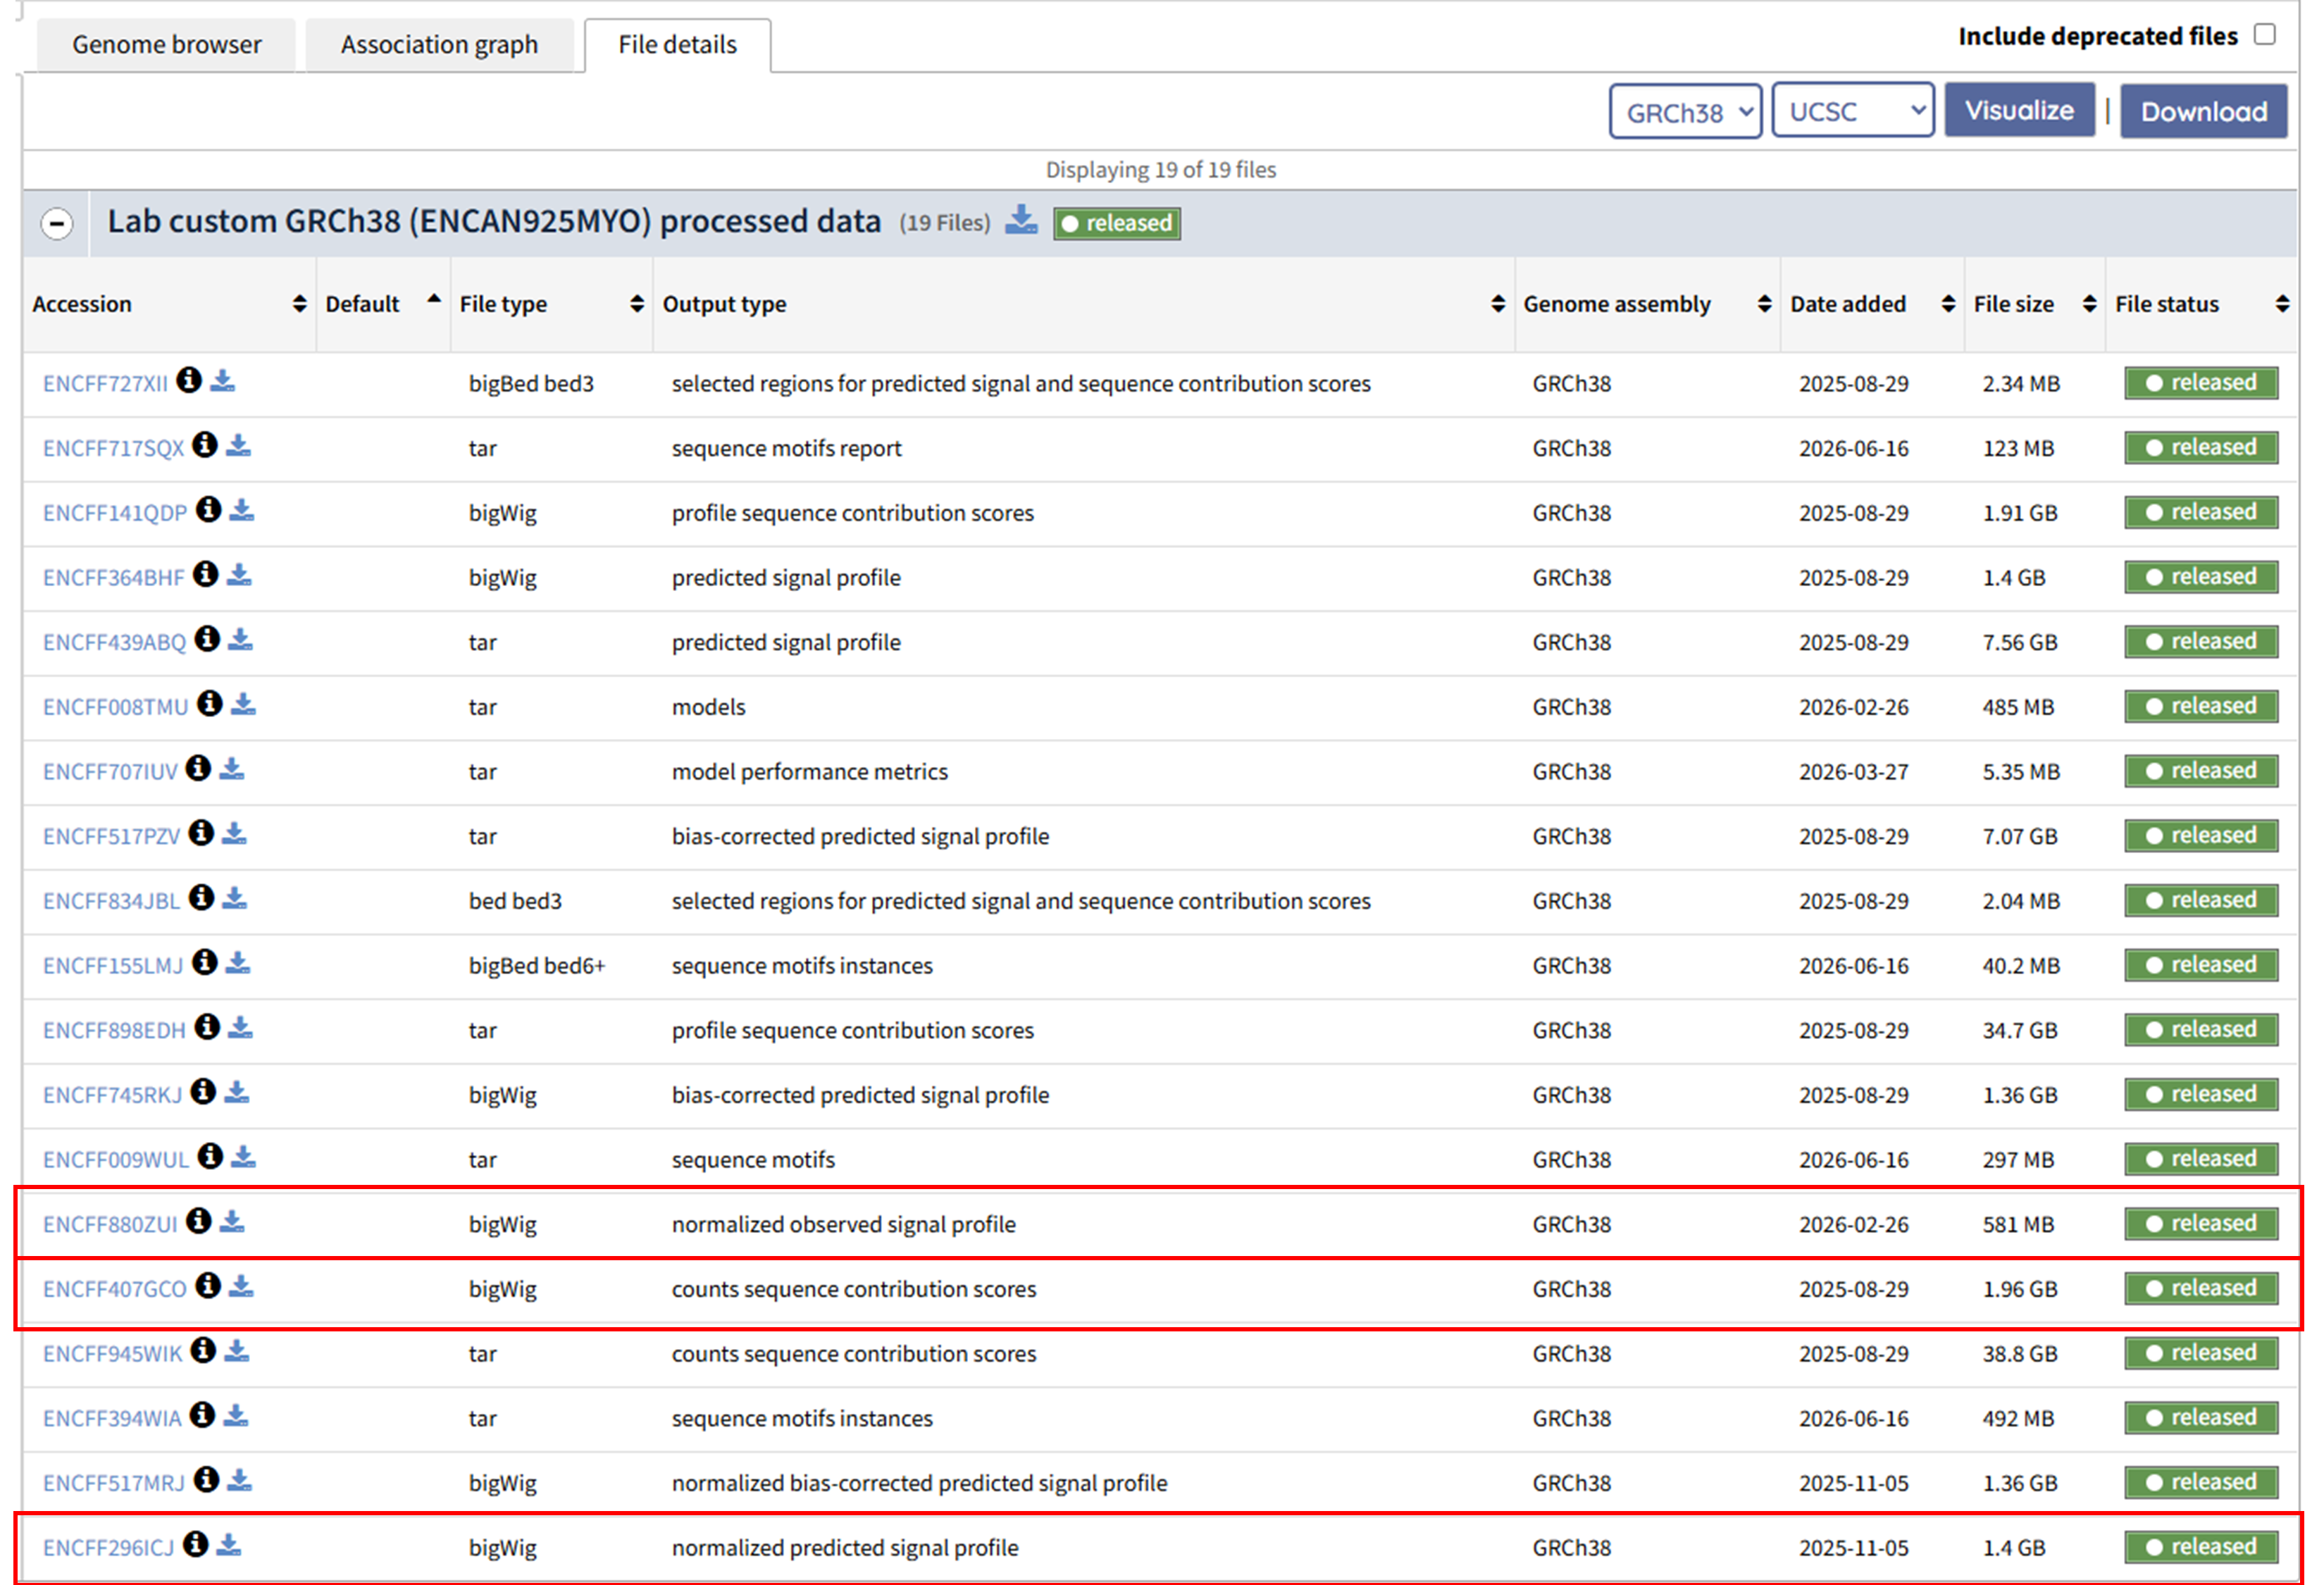This screenshot has width=2324, height=1585.
Task: Open info icon for ENCFF141QDP
Action: pos(208,510)
